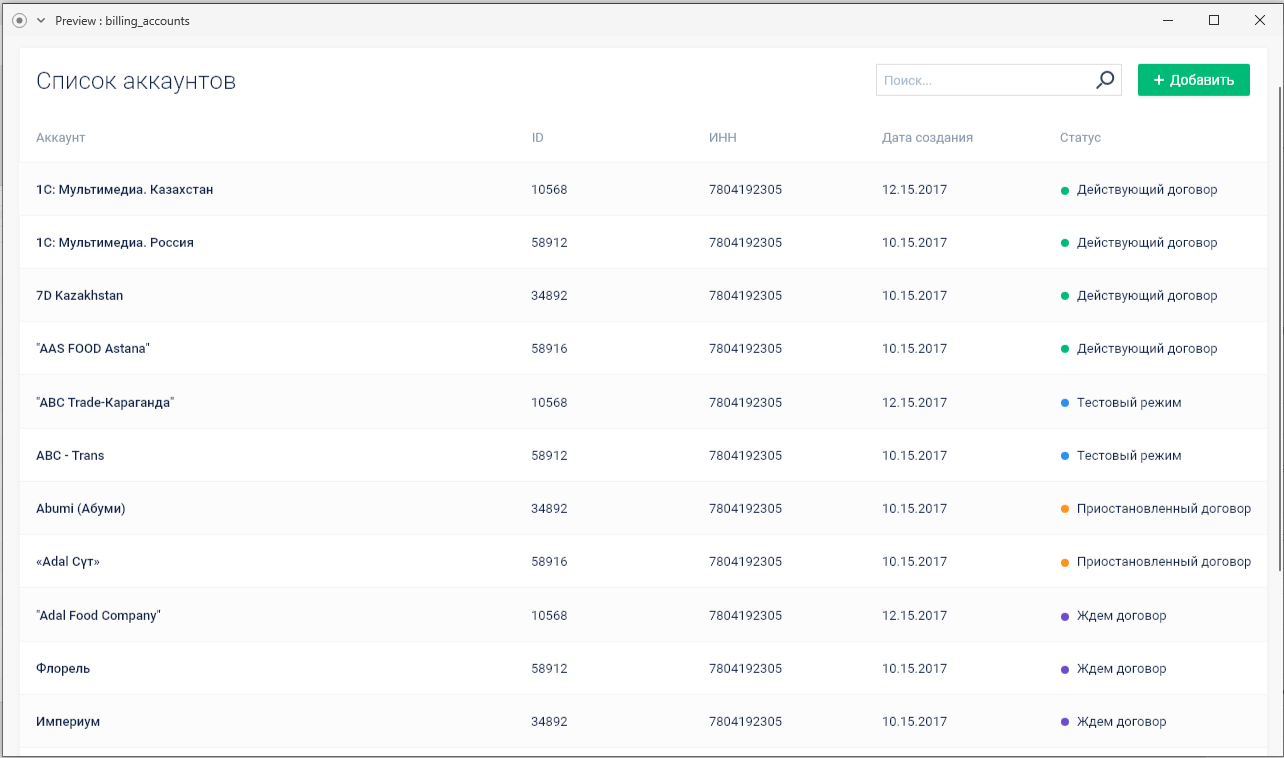Close the Preview window

point(1260,20)
